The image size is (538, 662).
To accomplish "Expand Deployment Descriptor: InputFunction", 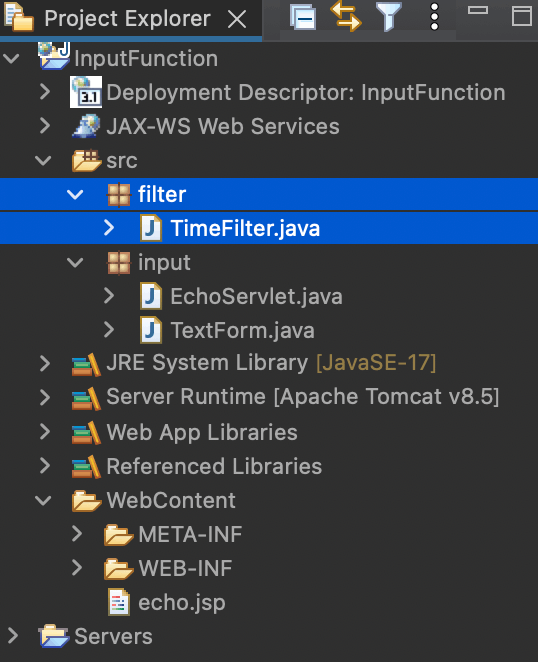I will [45, 92].
